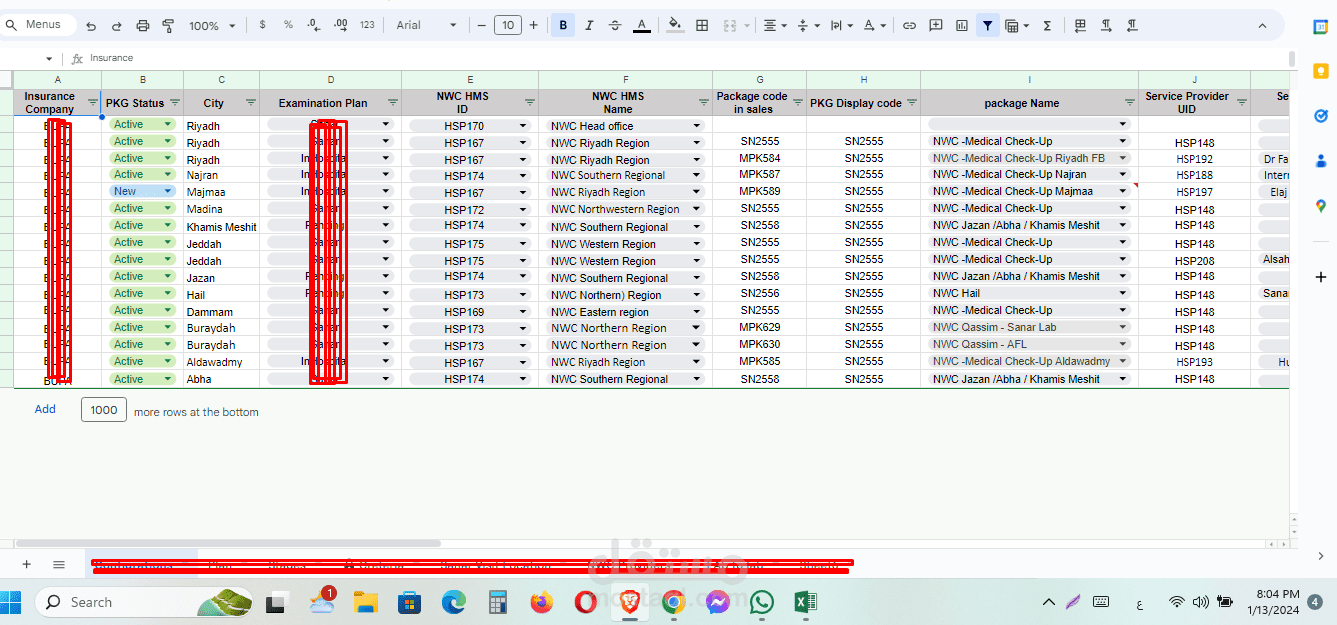
Task: Open Excel from the taskbar
Action: click(804, 602)
